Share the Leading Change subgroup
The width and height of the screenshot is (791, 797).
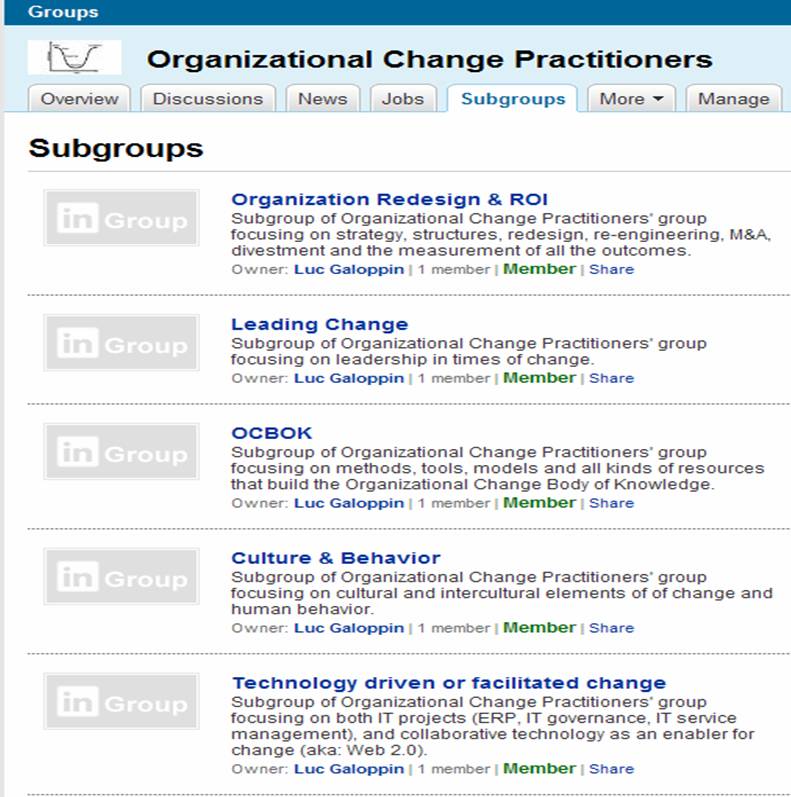[612, 378]
